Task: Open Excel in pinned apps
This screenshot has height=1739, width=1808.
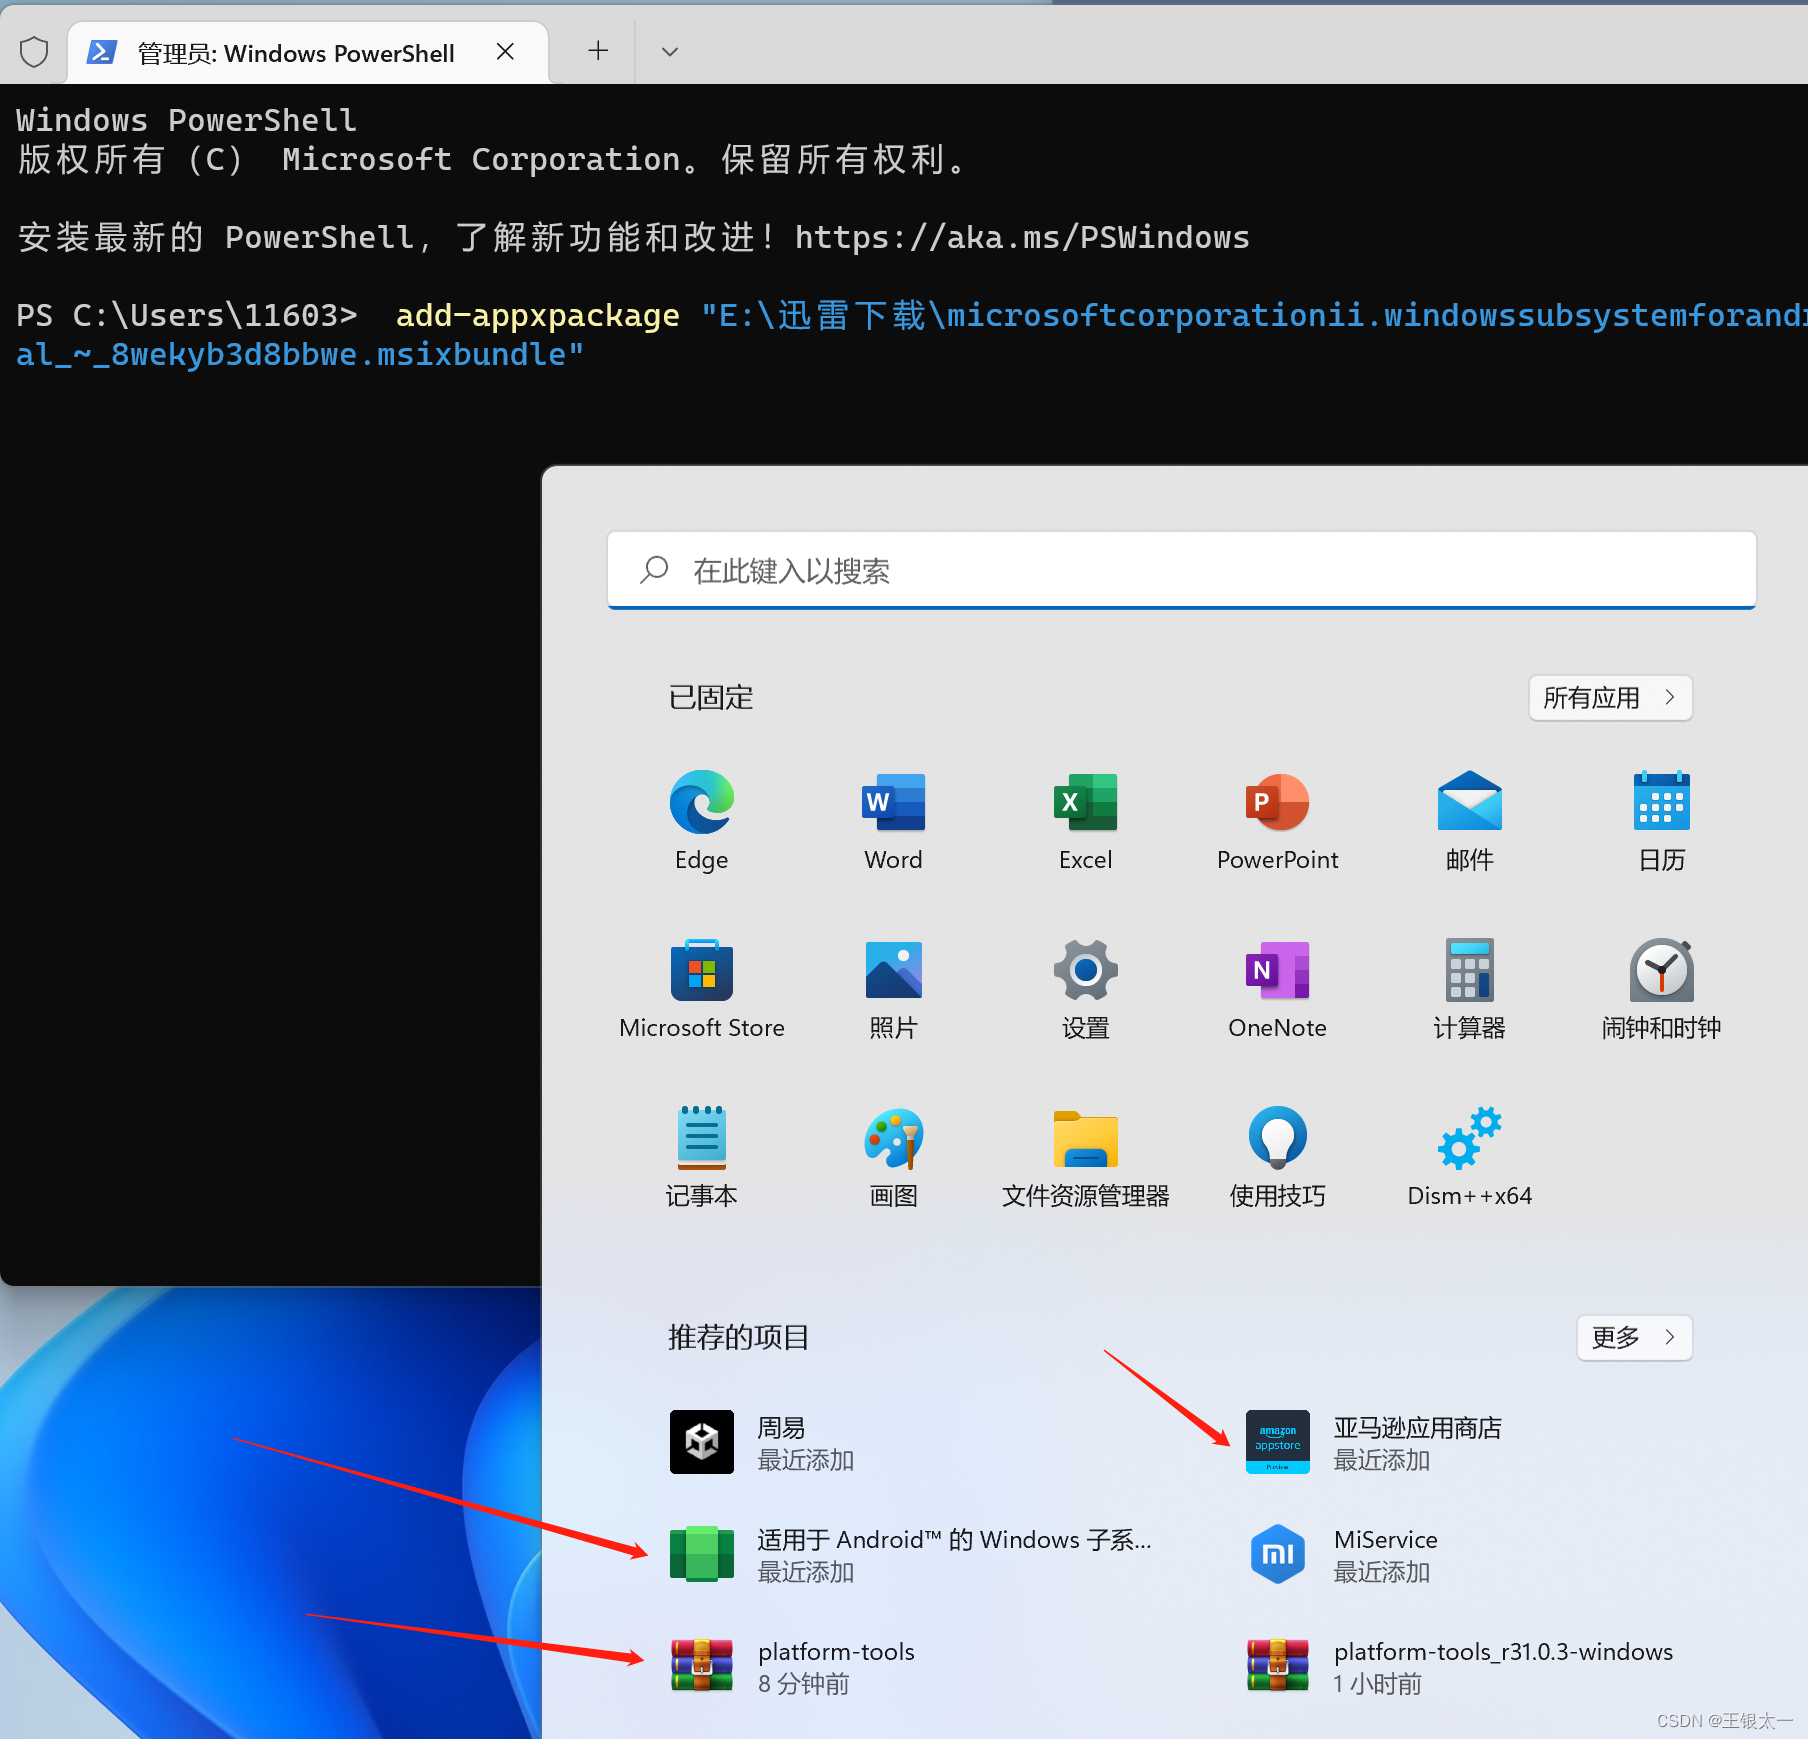Action: 1085,820
